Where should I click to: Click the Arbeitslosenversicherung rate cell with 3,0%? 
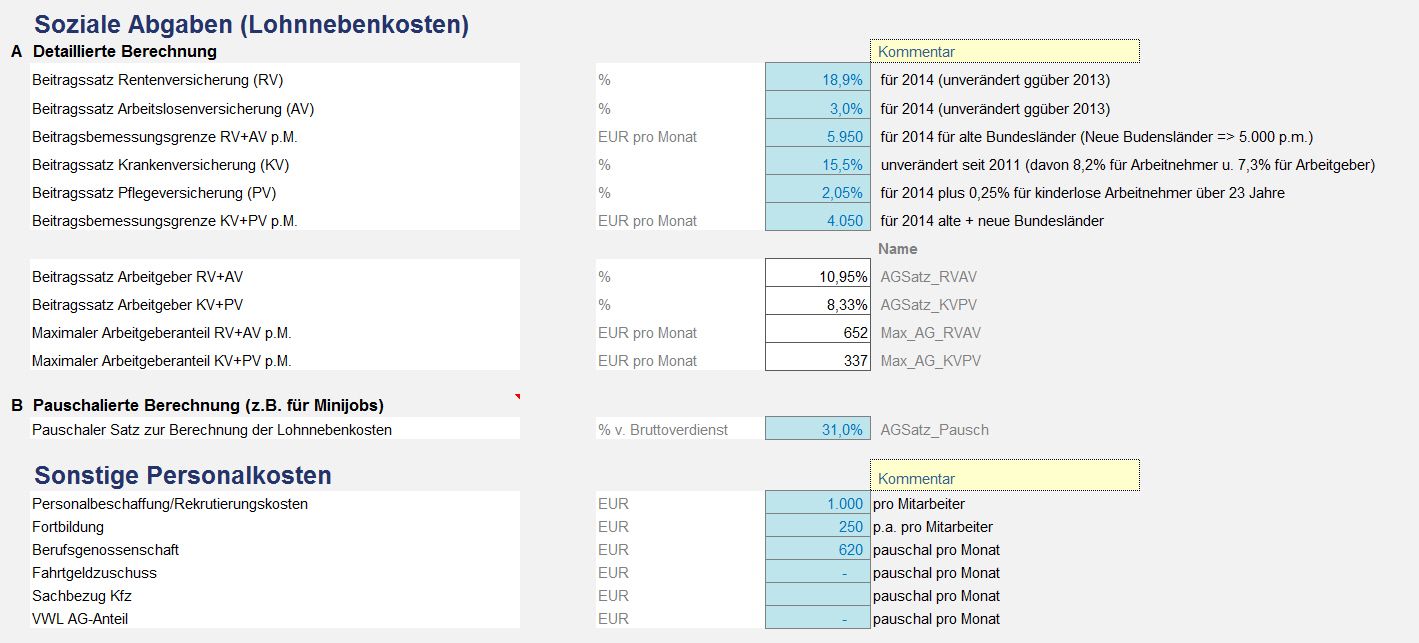click(x=817, y=108)
